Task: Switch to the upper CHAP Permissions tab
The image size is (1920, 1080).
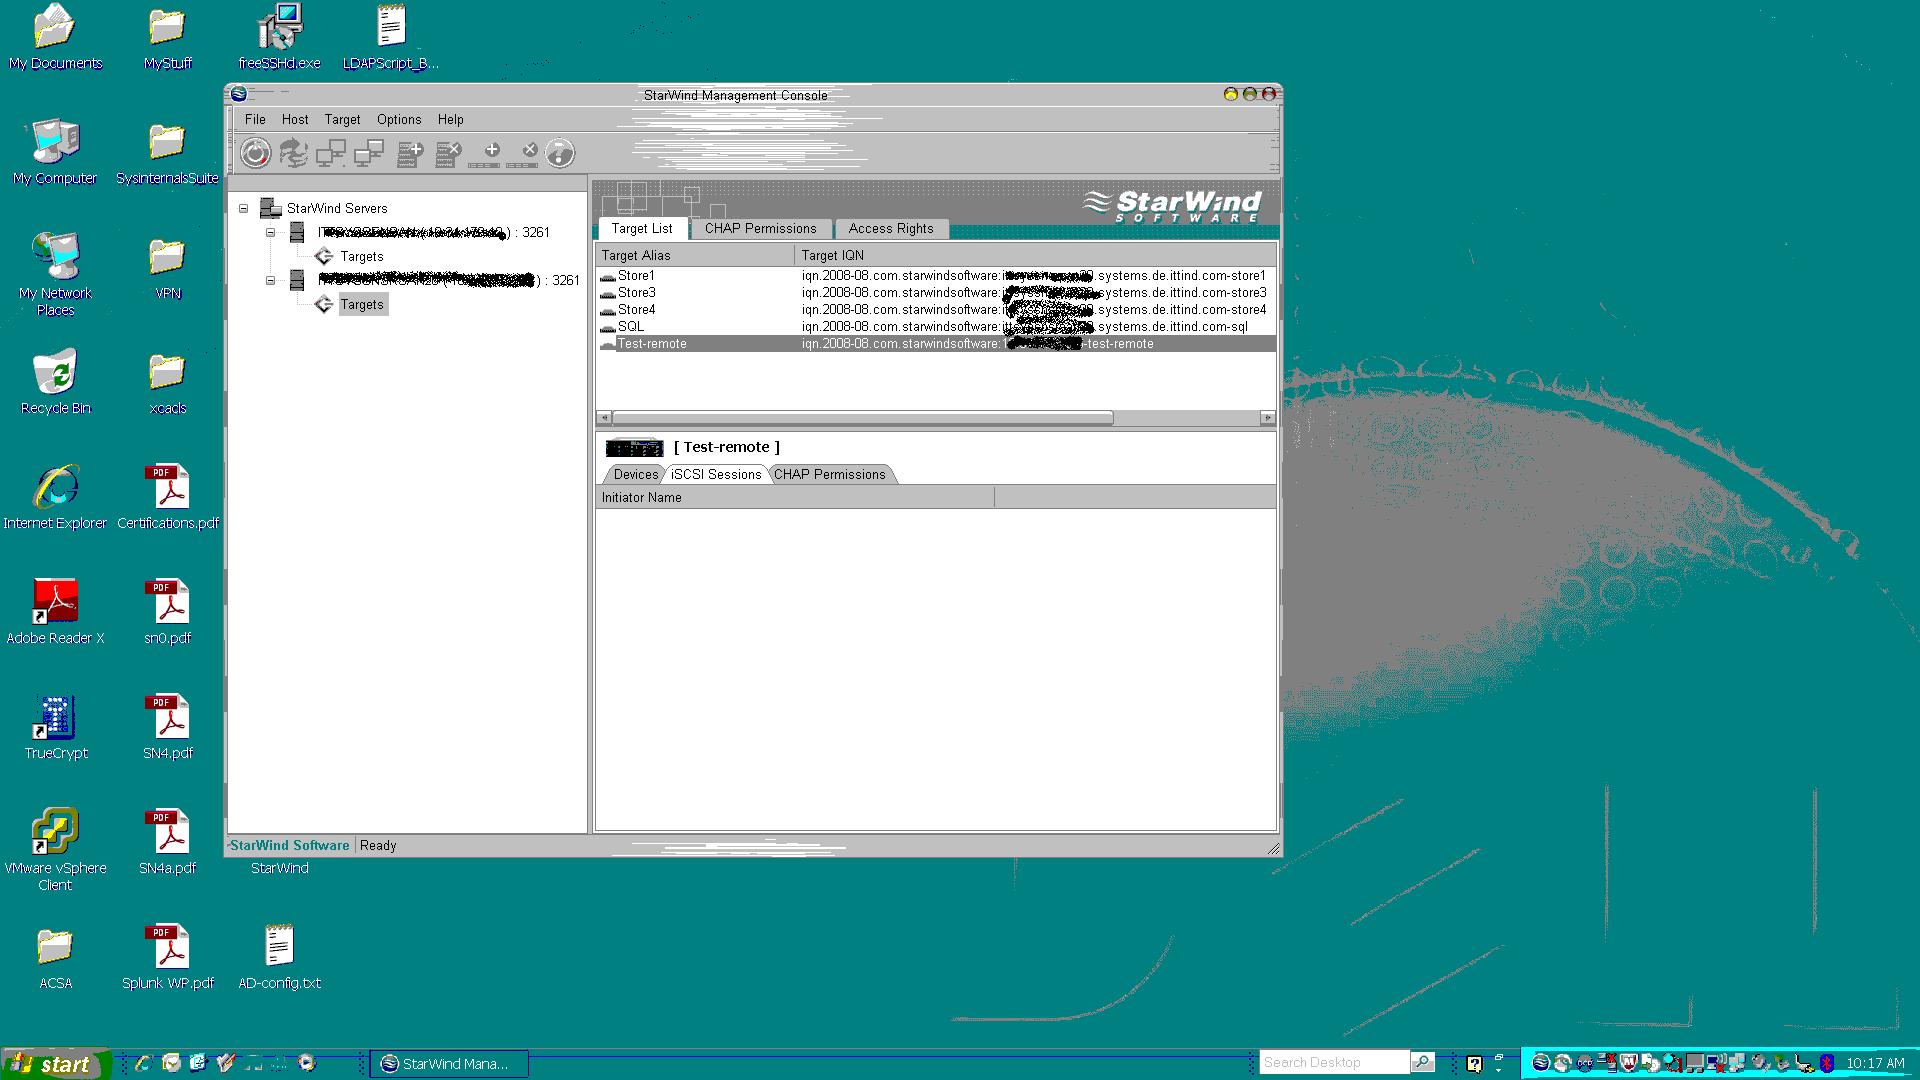Action: (760, 229)
